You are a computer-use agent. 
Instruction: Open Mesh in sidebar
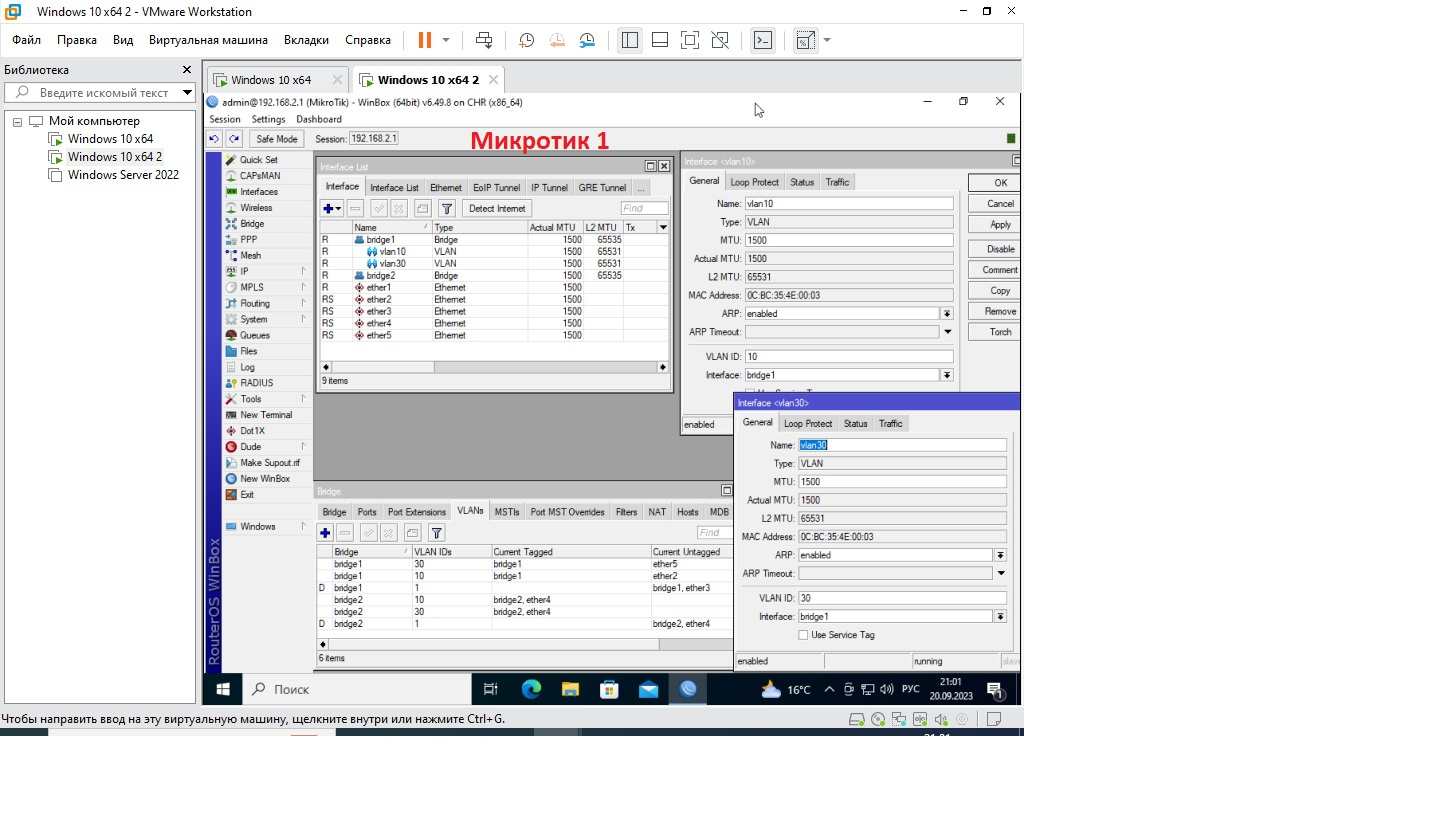coord(250,255)
